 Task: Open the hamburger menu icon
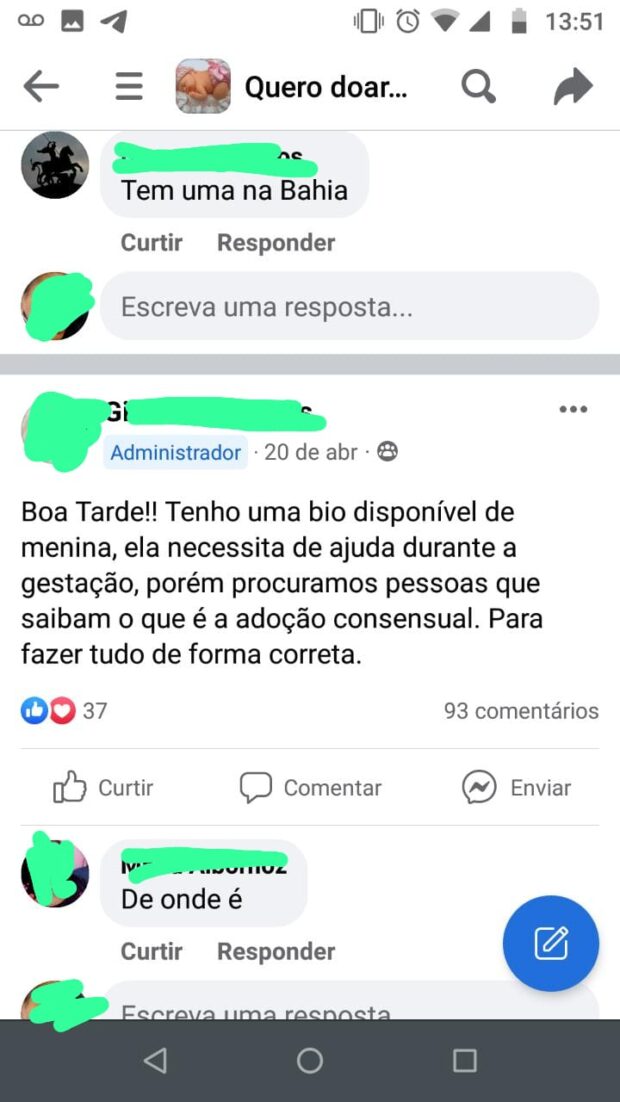[x=129, y=88]
